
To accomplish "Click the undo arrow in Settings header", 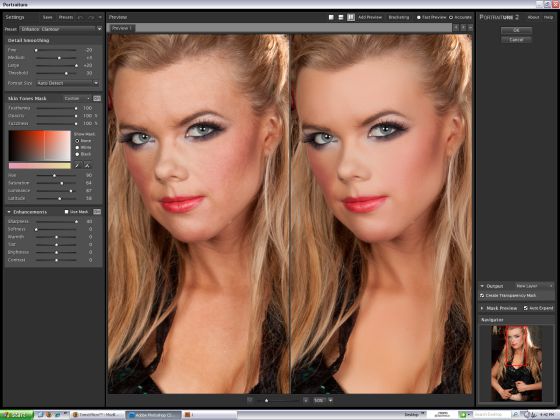I will click(81, 17).
